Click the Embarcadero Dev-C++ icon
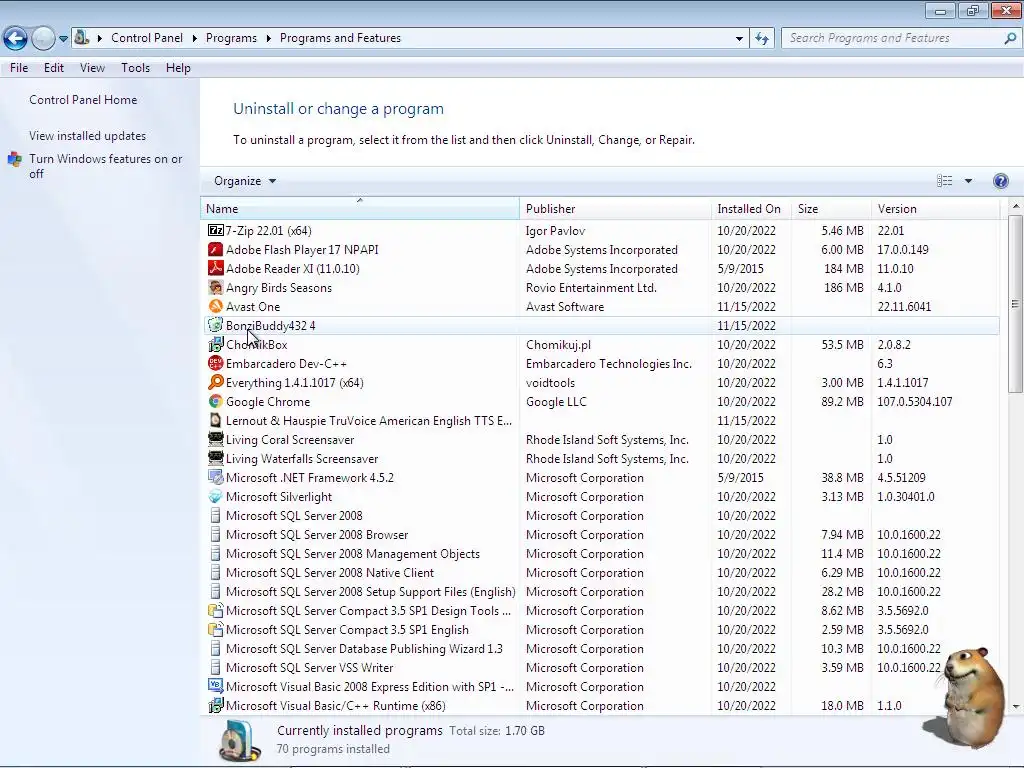Image resolution: width=1024 pixels, height=768 pixels. [216, 363]
